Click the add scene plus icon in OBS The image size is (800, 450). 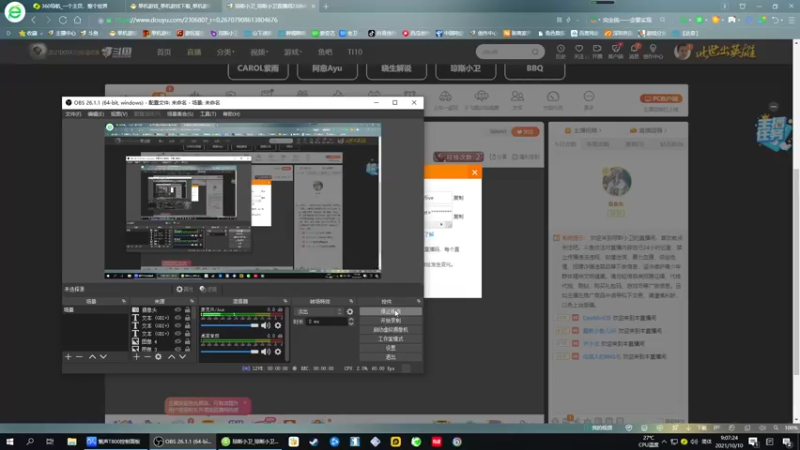coord(68,357)
